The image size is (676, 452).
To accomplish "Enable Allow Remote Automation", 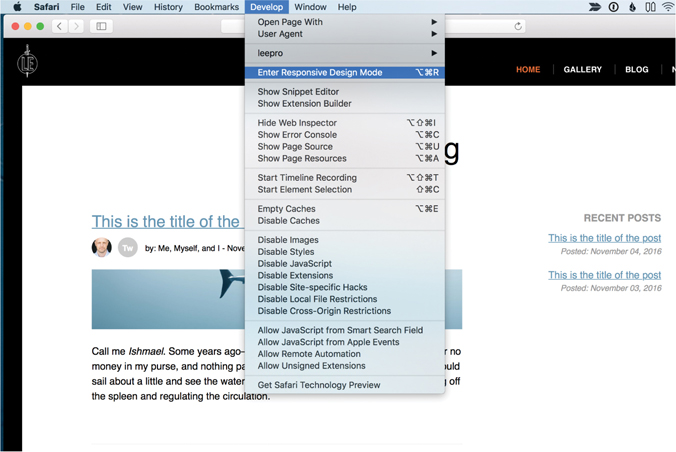I will [308, 354].
